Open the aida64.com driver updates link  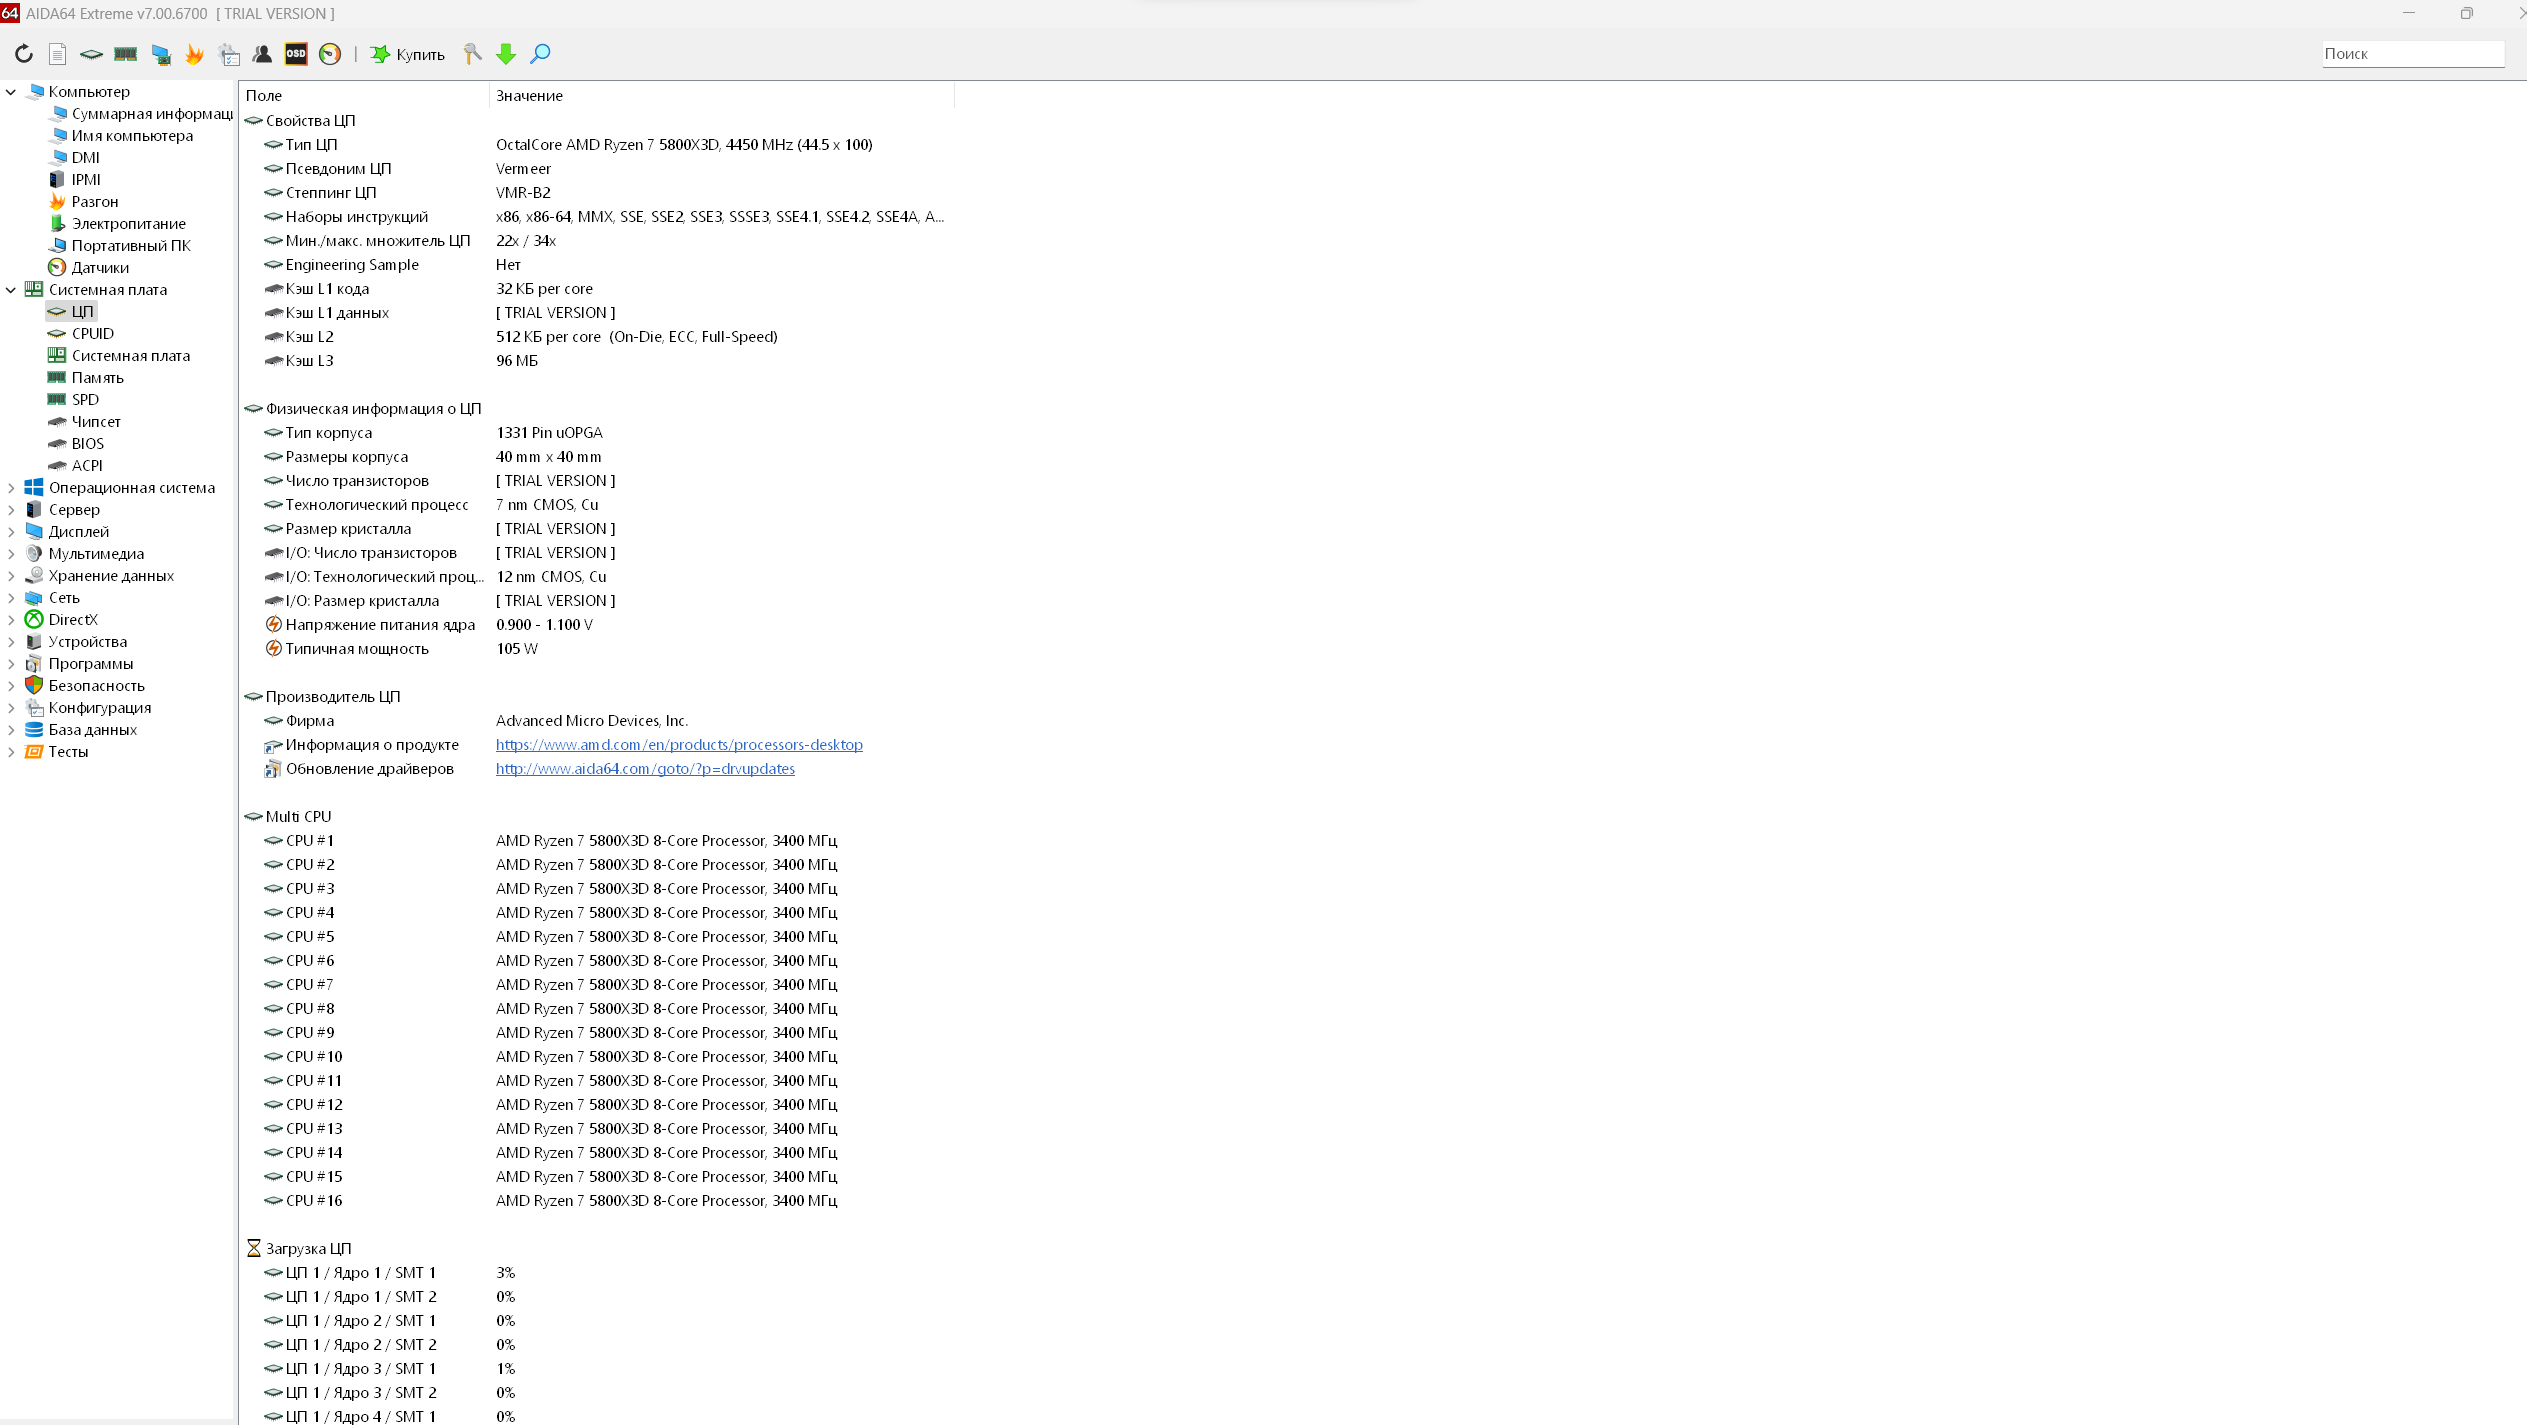(x=645, y=768)
